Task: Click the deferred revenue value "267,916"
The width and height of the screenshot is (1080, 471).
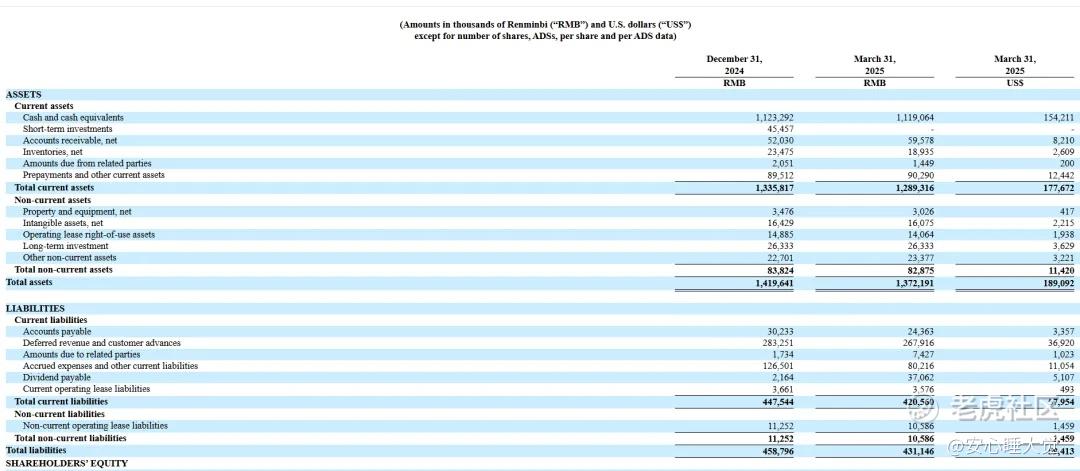Action: [918, 343]
